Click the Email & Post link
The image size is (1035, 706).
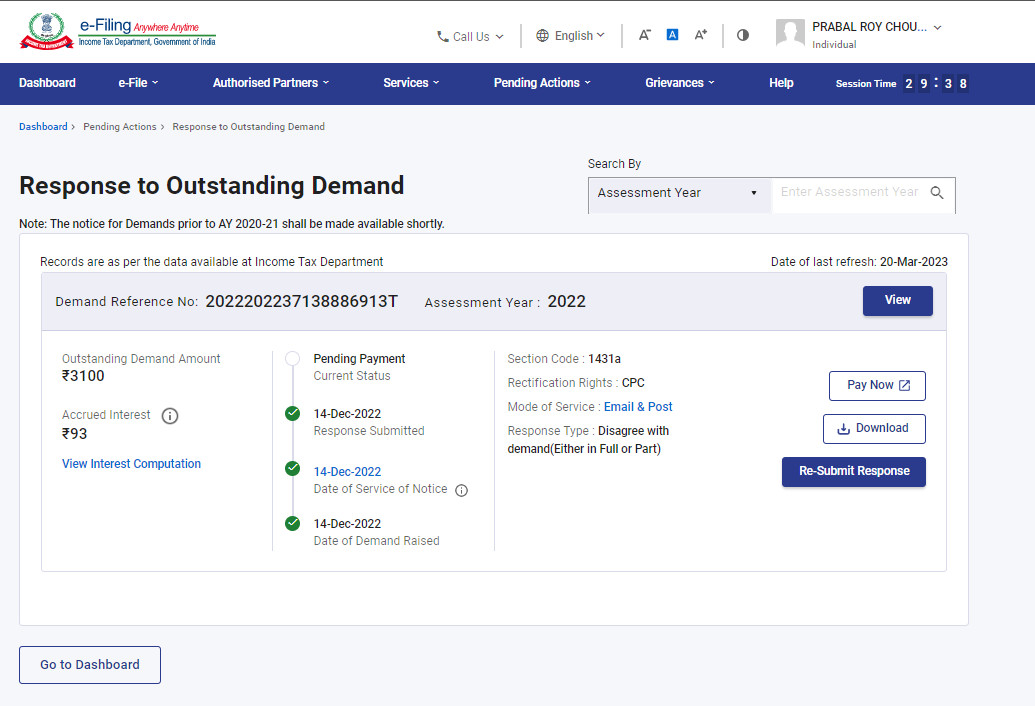click(x=638, y=407)
